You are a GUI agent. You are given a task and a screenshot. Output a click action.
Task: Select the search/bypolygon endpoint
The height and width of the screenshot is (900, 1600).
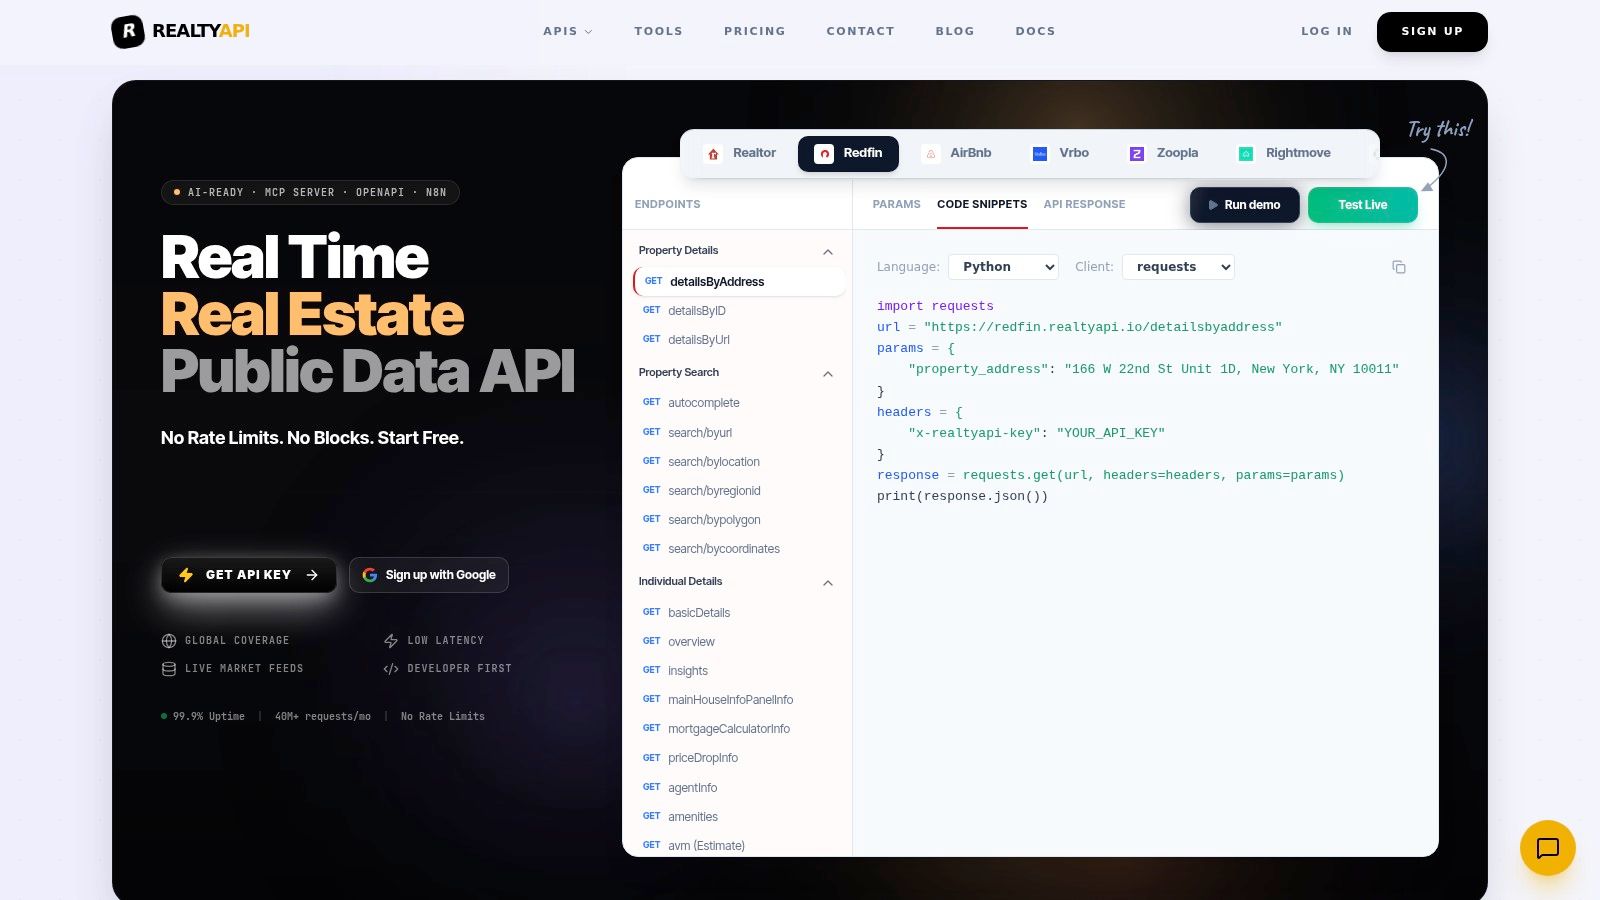739,520
